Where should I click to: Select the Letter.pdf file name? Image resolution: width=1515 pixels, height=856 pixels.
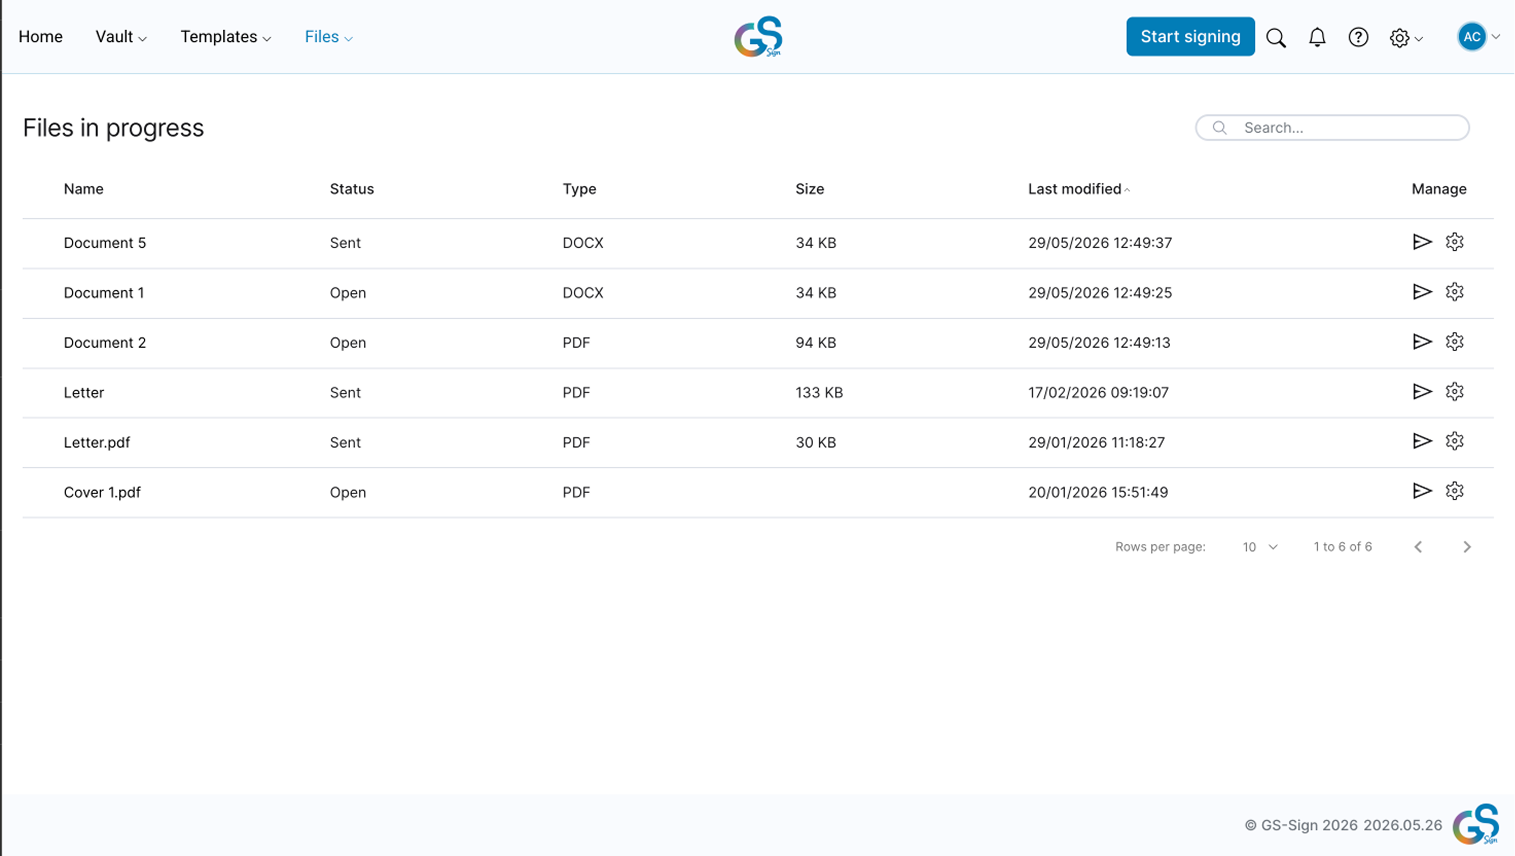coord(97,442)
